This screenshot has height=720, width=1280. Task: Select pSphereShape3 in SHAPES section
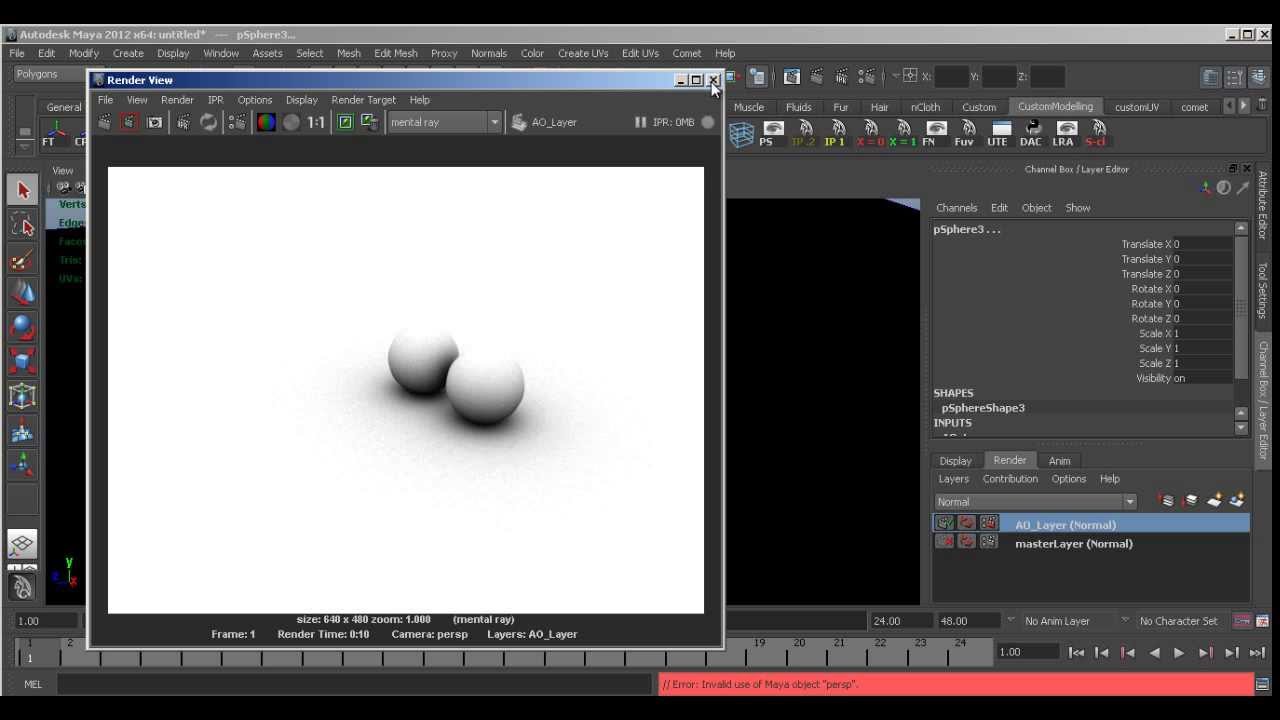983,408
